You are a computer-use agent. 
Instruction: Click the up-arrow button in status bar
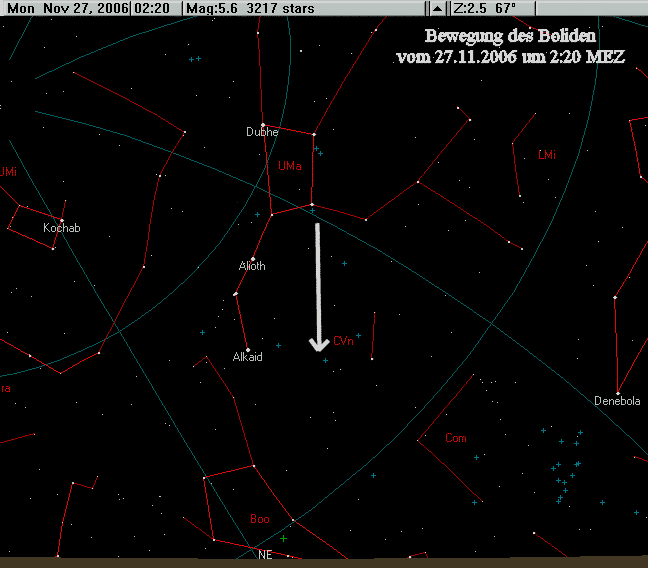point(437,8)
